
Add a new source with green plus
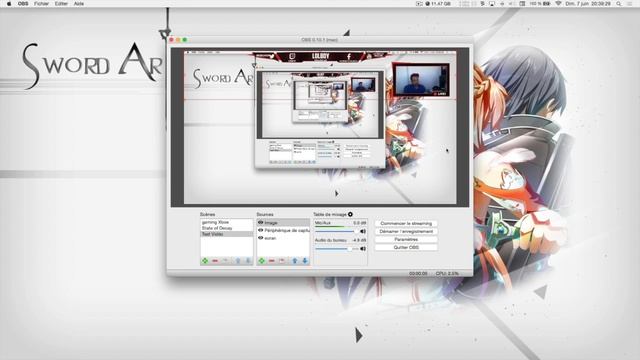(262, 261)
